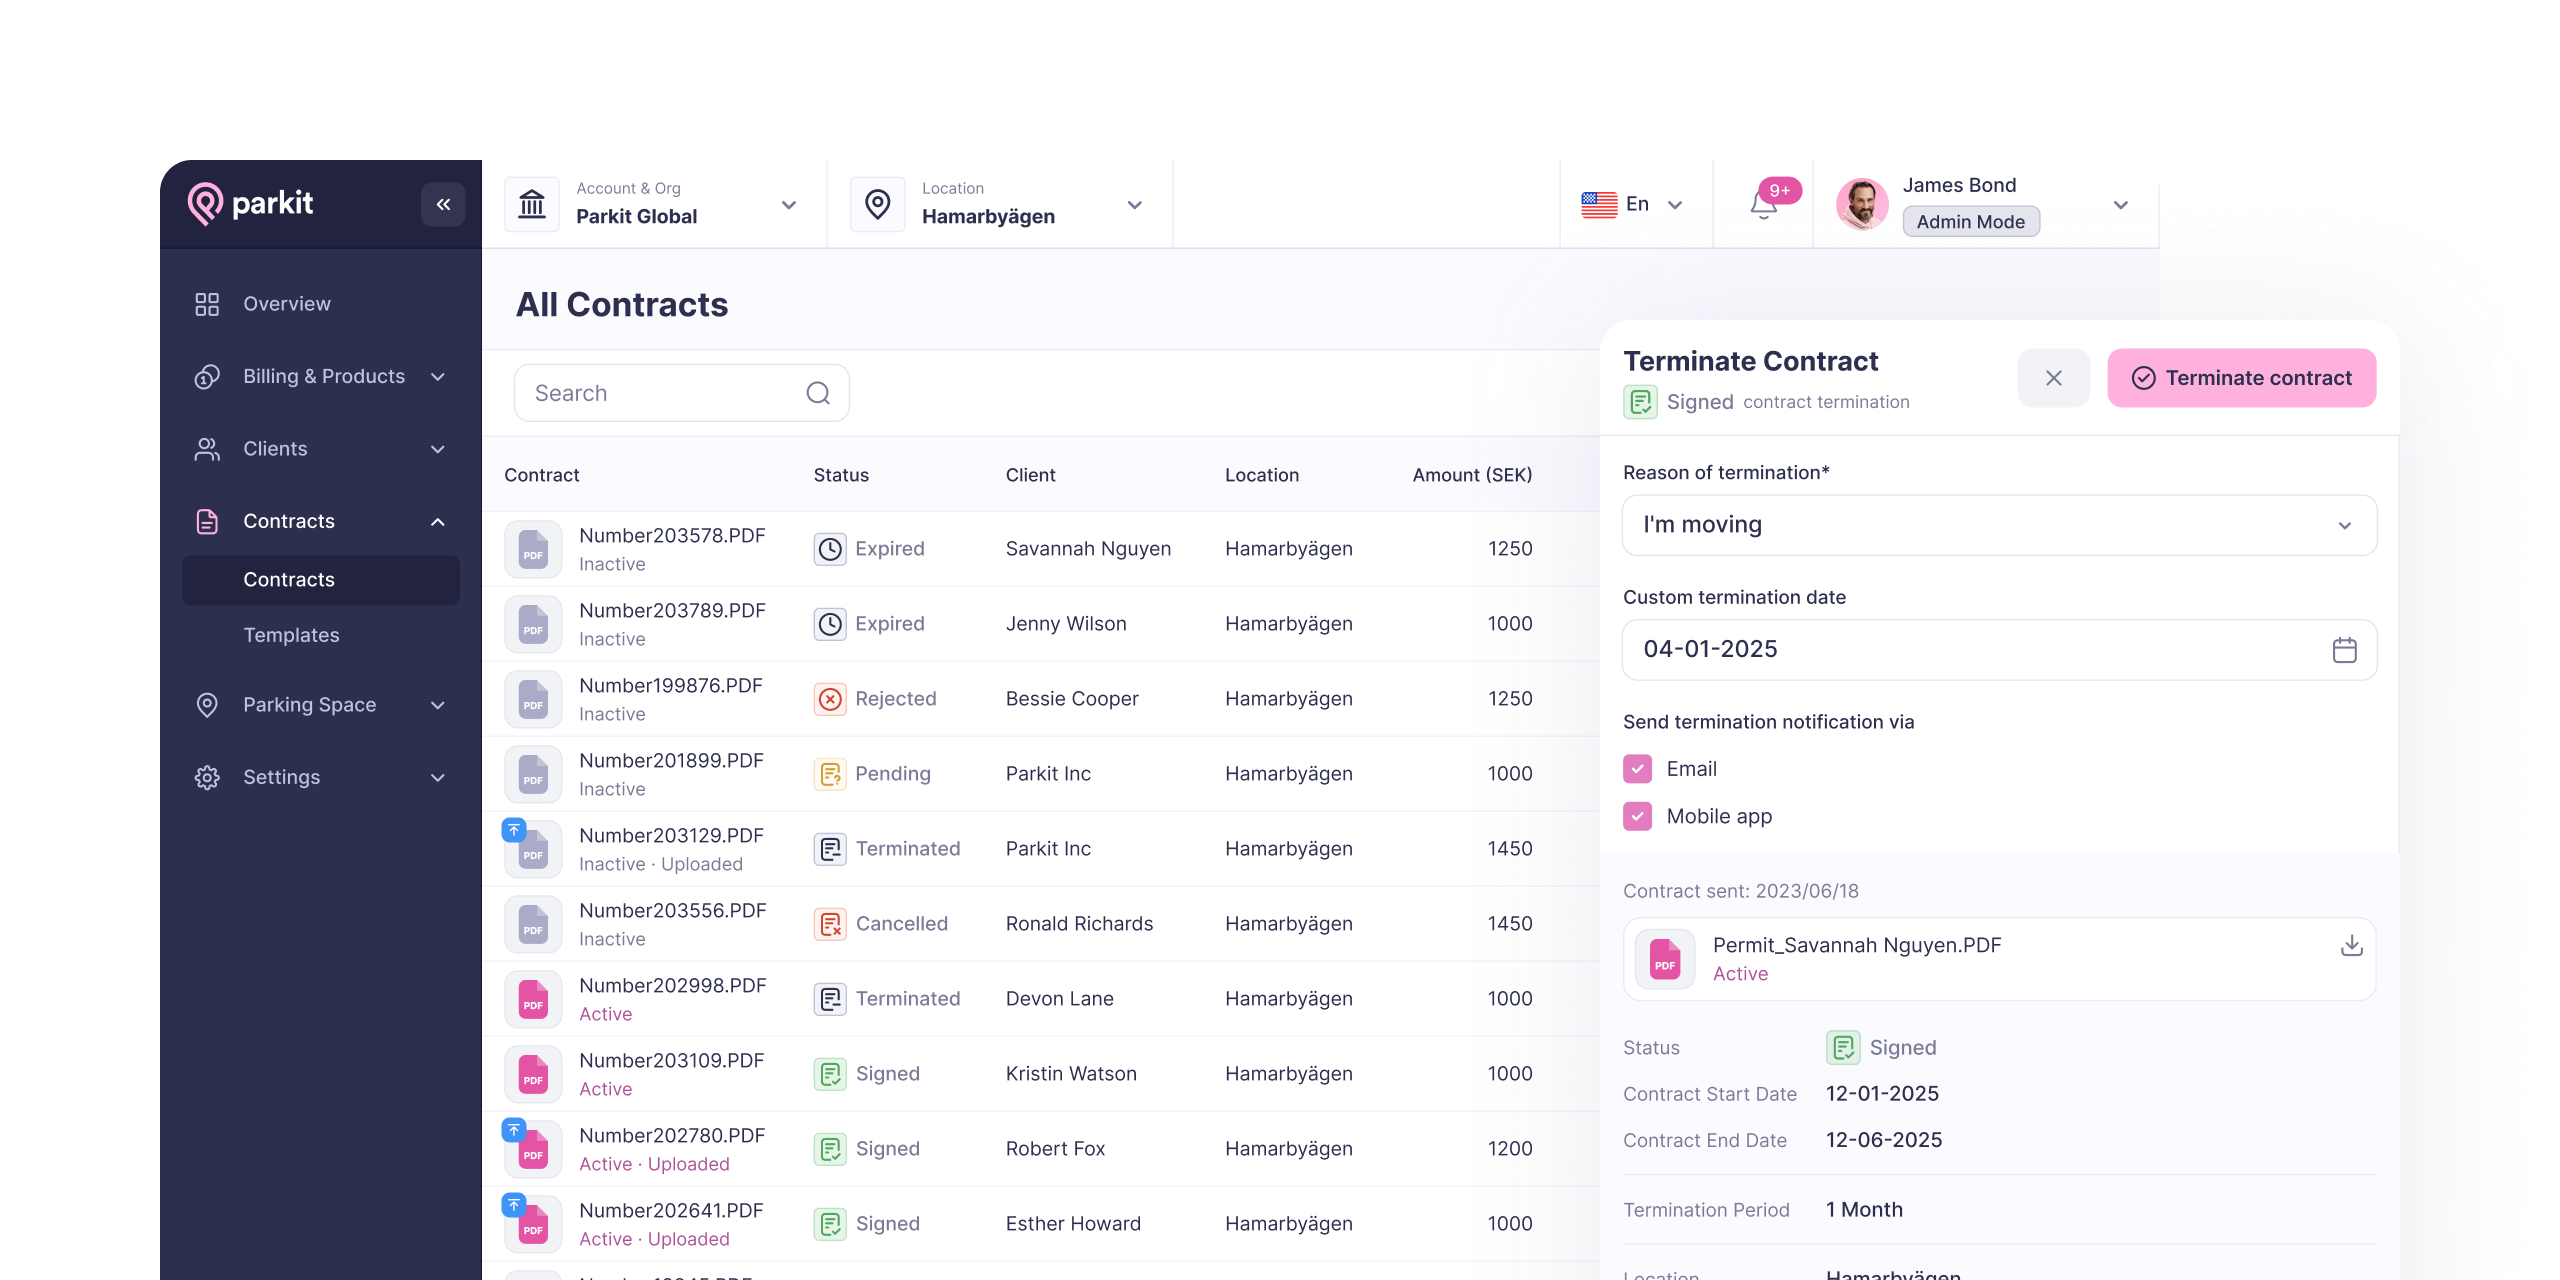
Task: Click Contract End Date value 12-06-2025
Action: point(1884,1141)
